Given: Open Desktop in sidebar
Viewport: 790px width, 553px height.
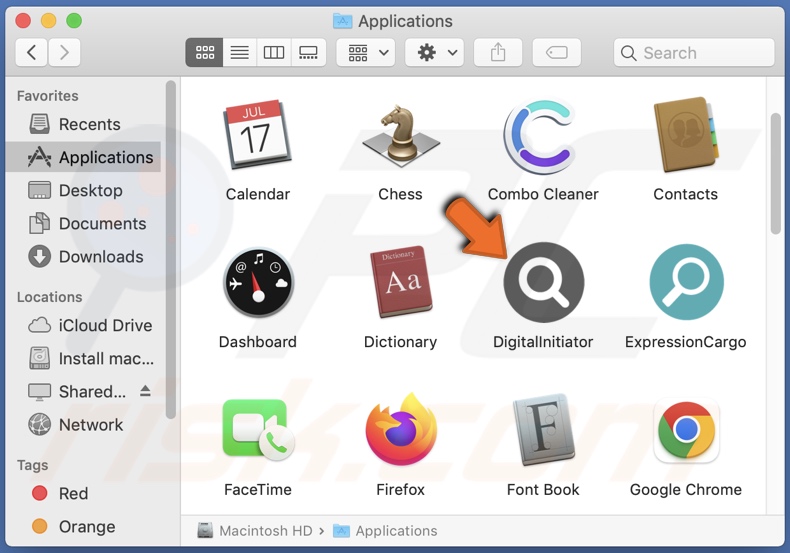Looking at the screenshot, I should point(83,190).
